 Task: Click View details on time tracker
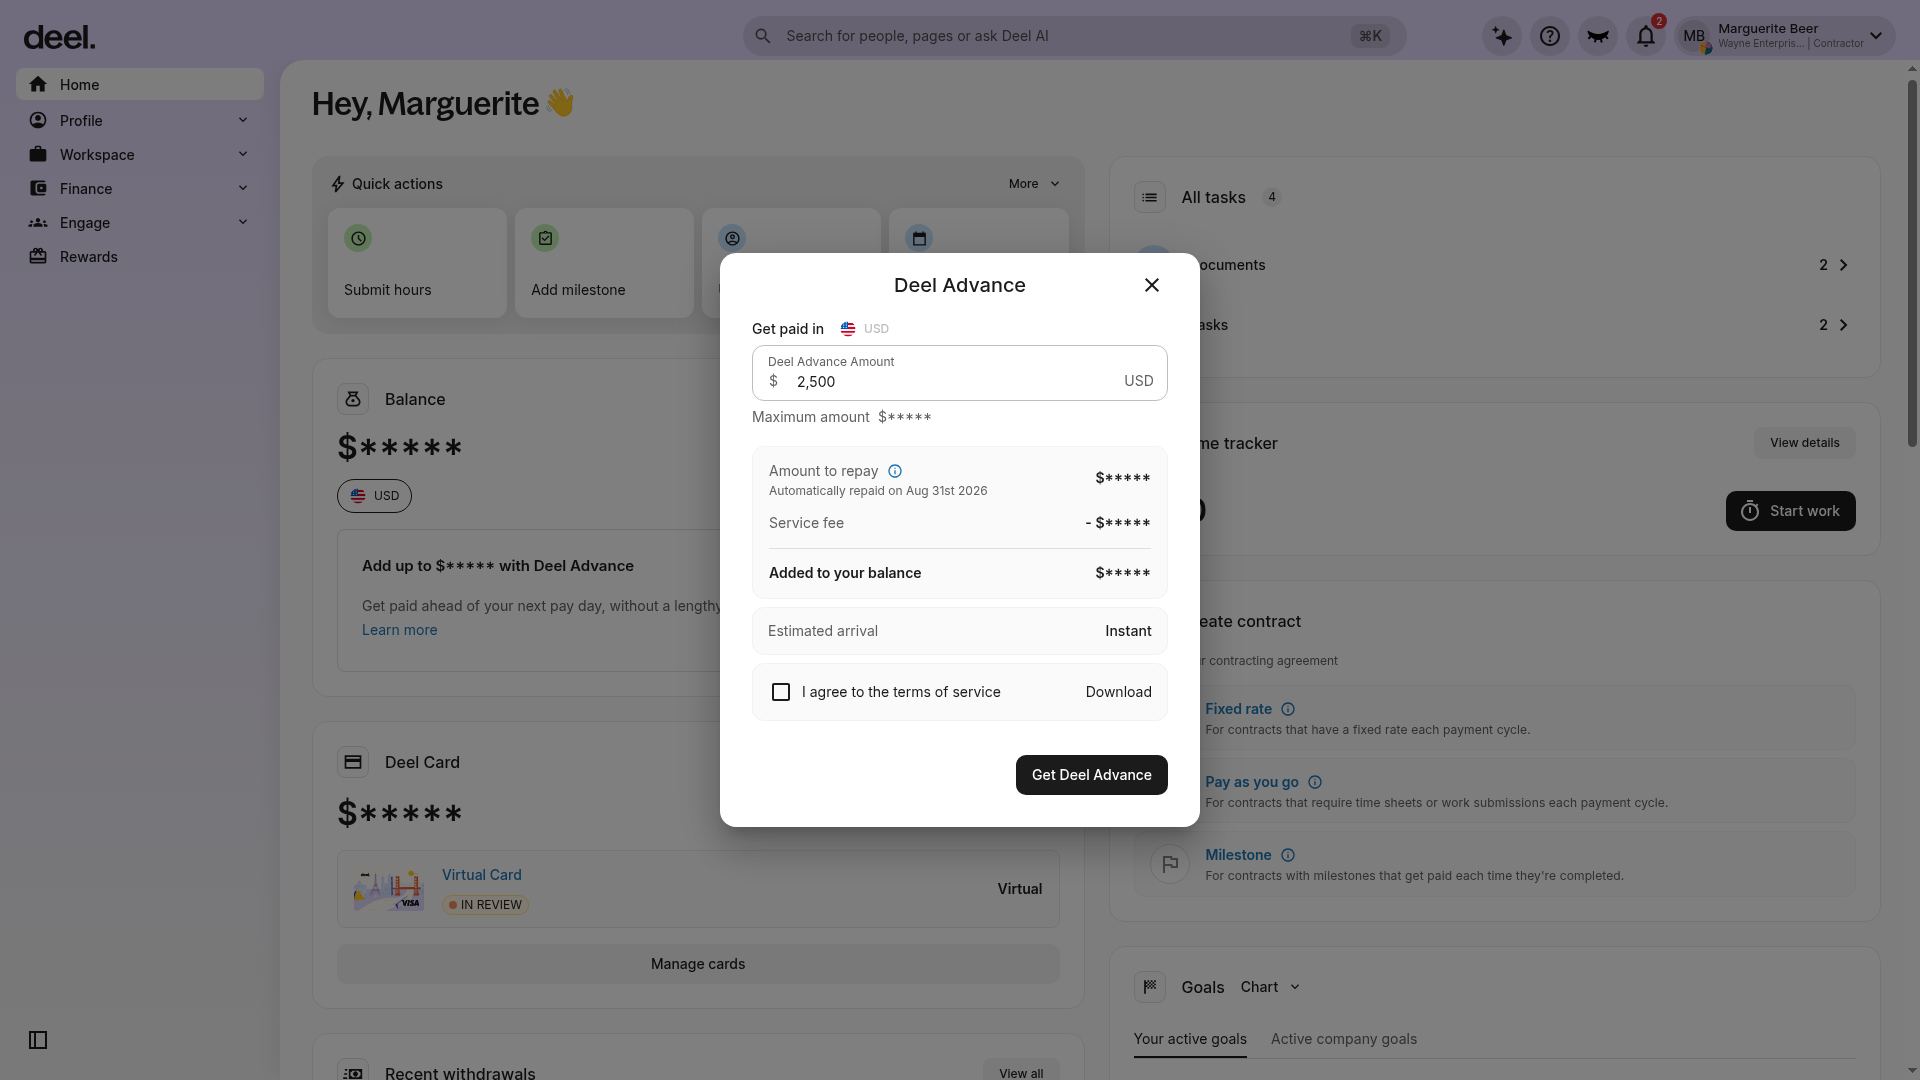point(1805,443)
